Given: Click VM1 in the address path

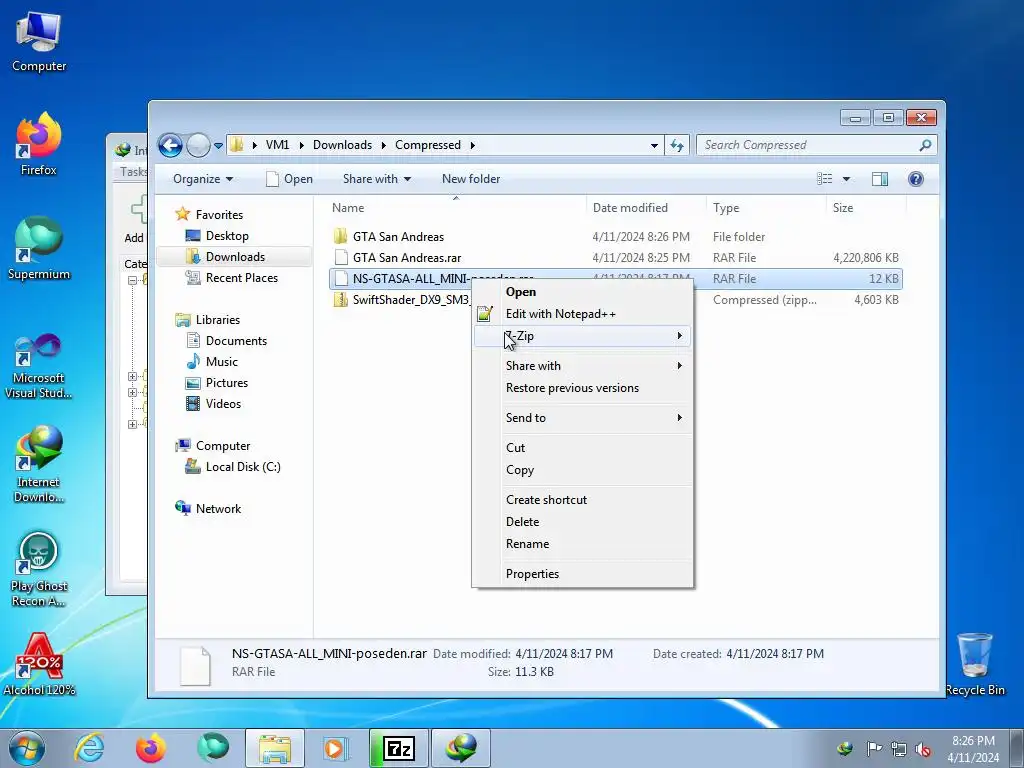Looking at the screenshot, I should pos(277,145).
